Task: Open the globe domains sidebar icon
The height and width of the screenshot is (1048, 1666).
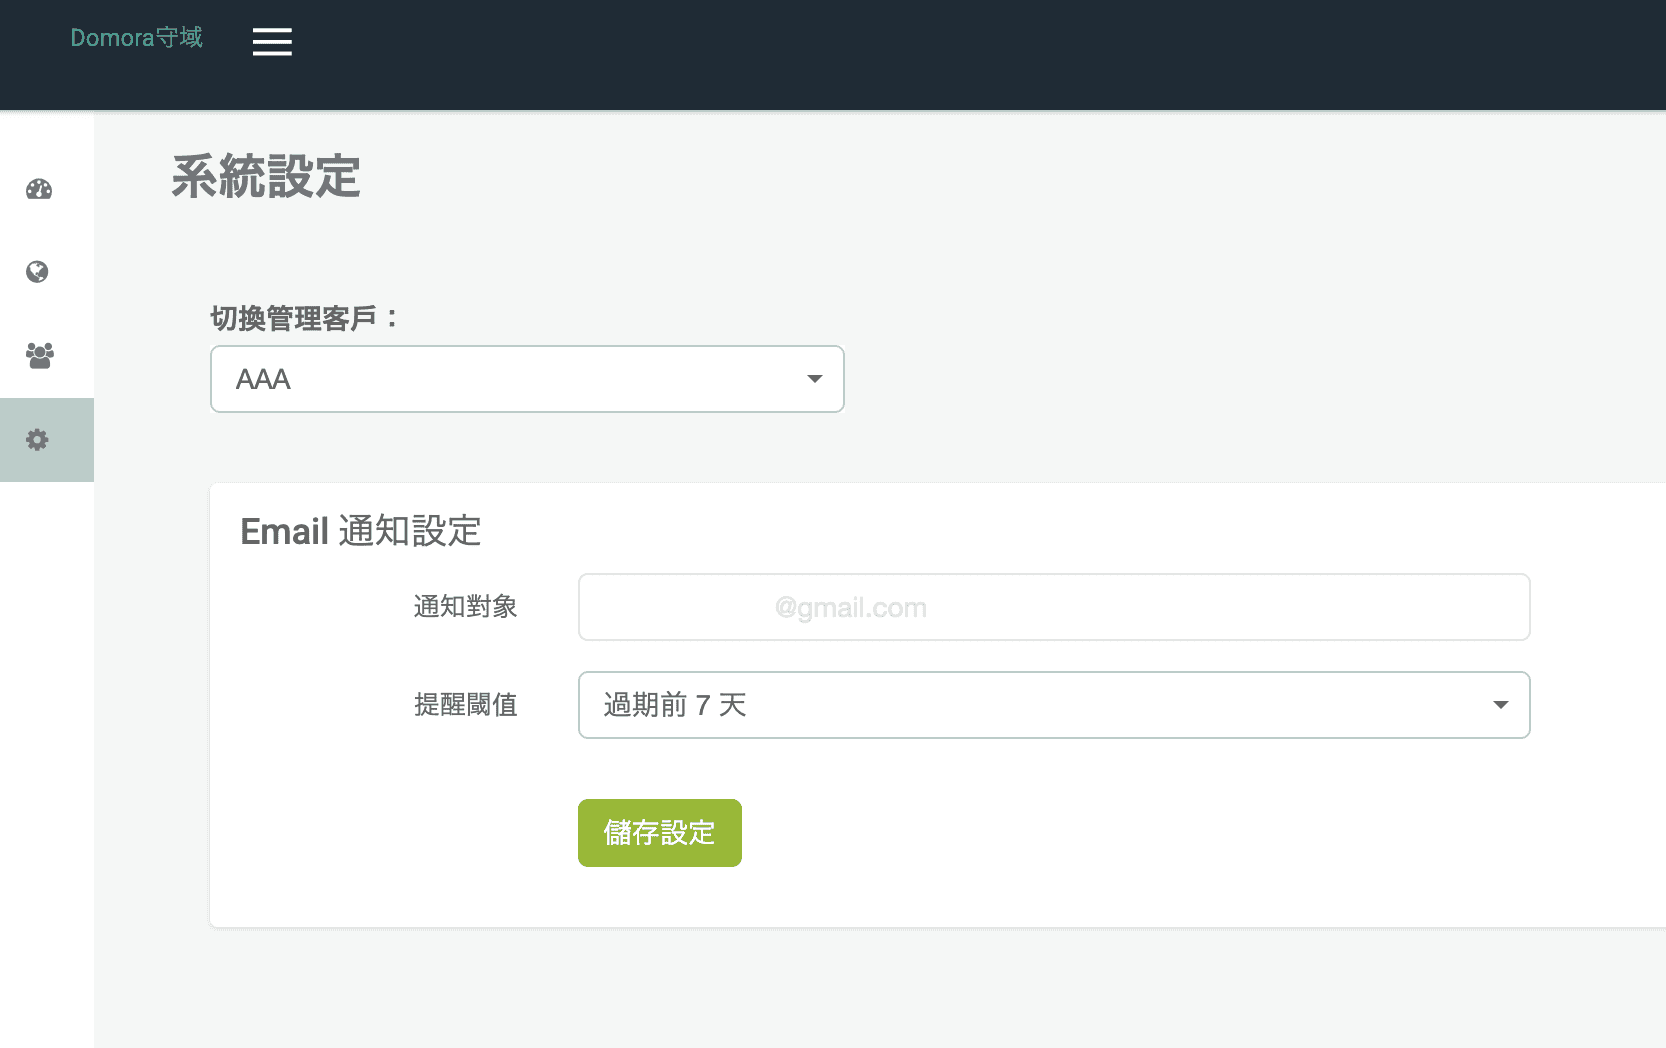Action: (38, 272)
